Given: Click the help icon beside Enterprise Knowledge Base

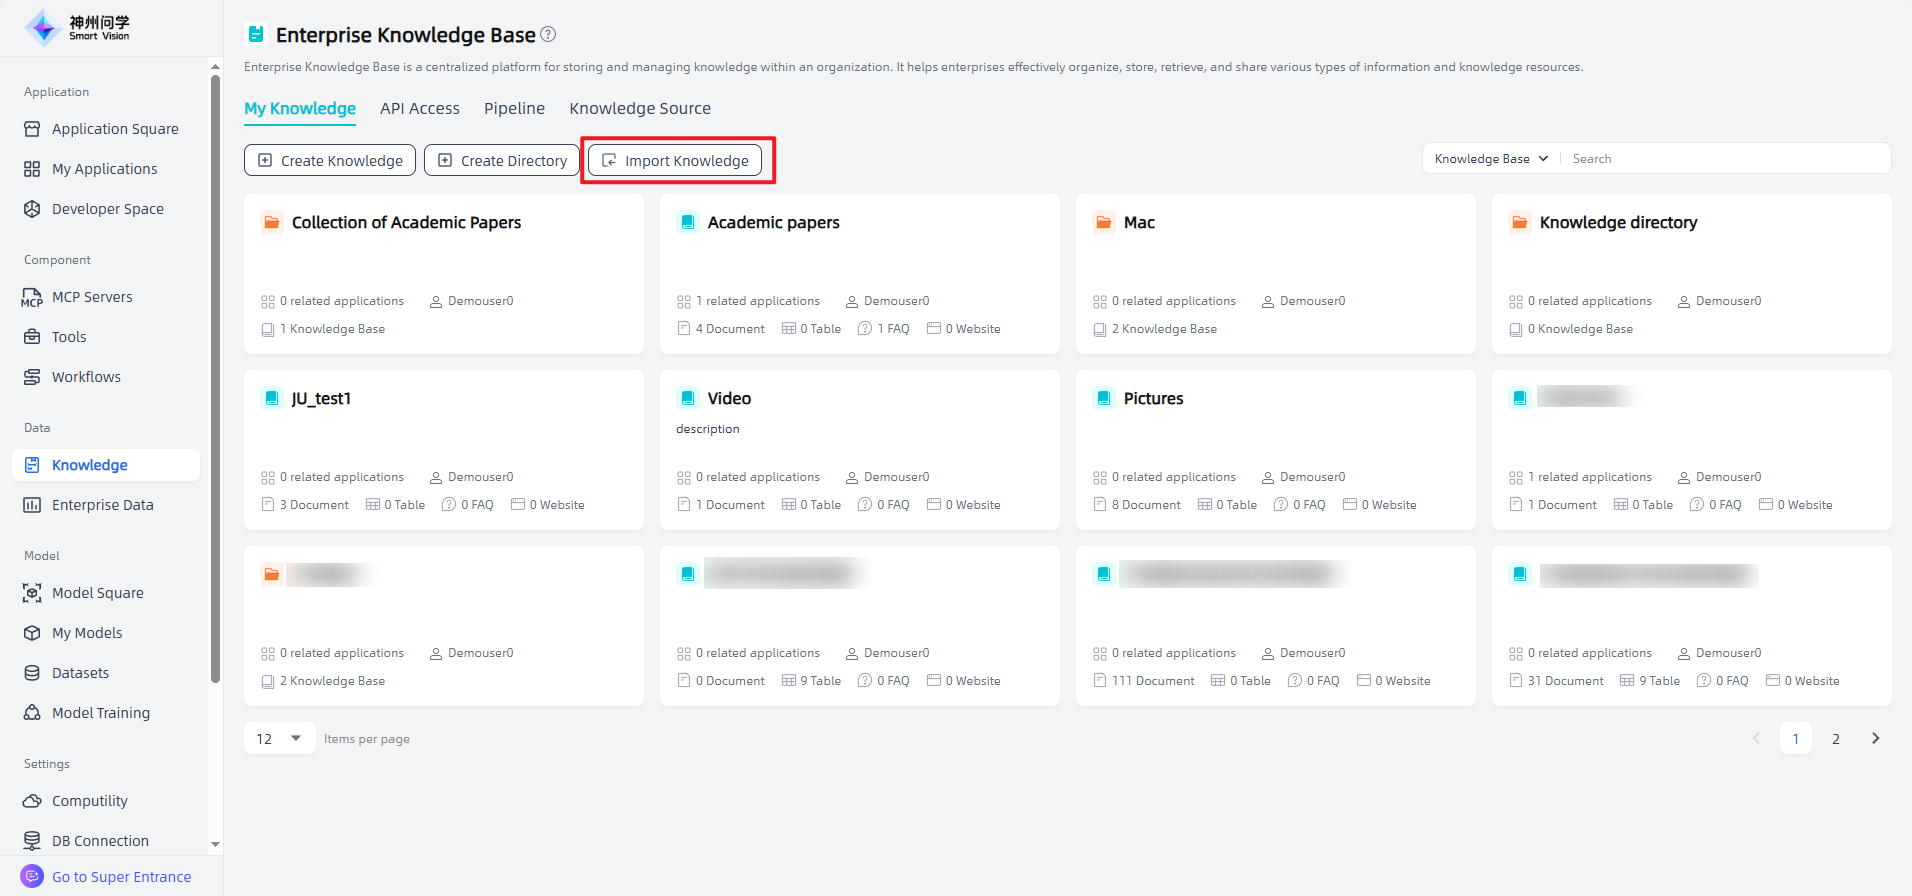Looking at the screenshot, I should click(548, 34).
